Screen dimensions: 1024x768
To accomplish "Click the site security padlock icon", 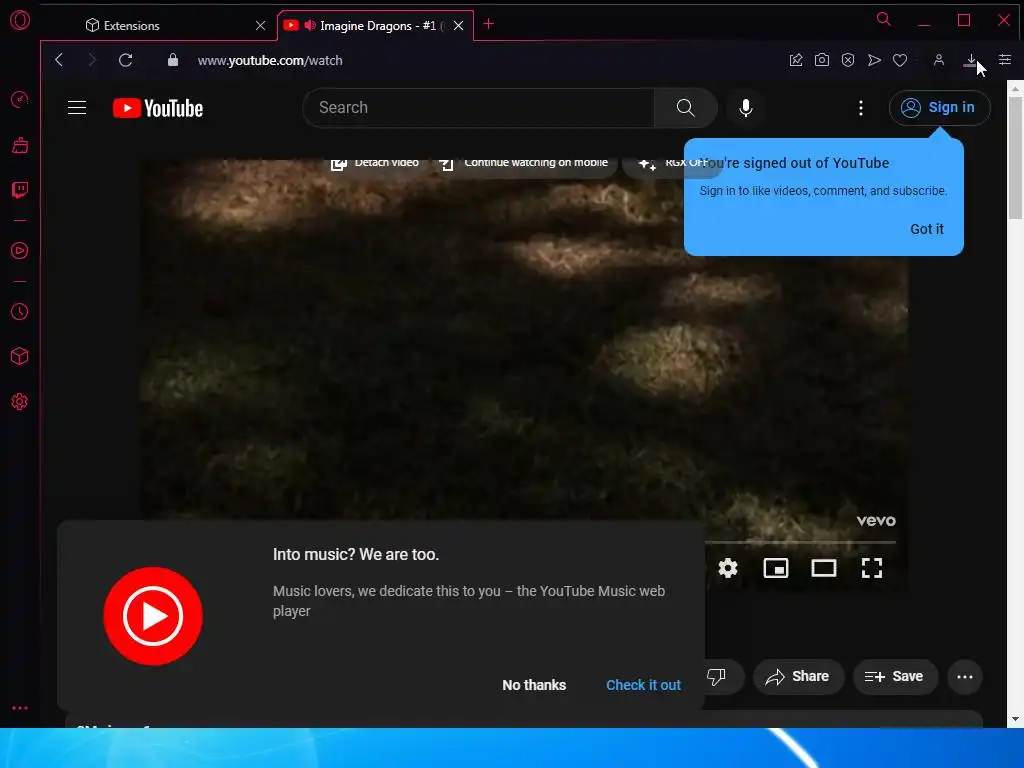I will tap(172, 60).
